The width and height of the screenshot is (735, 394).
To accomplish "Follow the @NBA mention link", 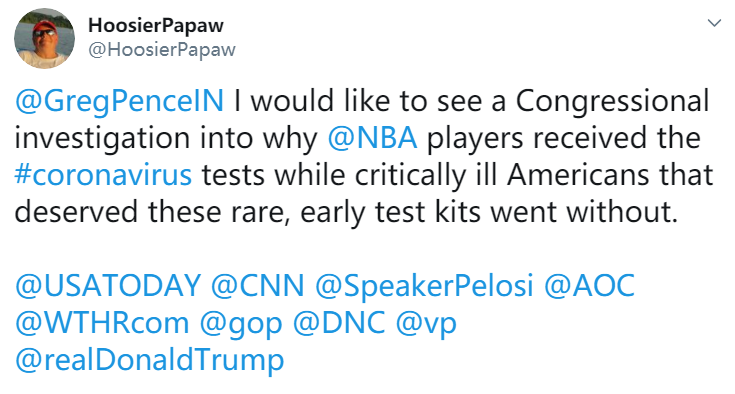I will (372, 138).
